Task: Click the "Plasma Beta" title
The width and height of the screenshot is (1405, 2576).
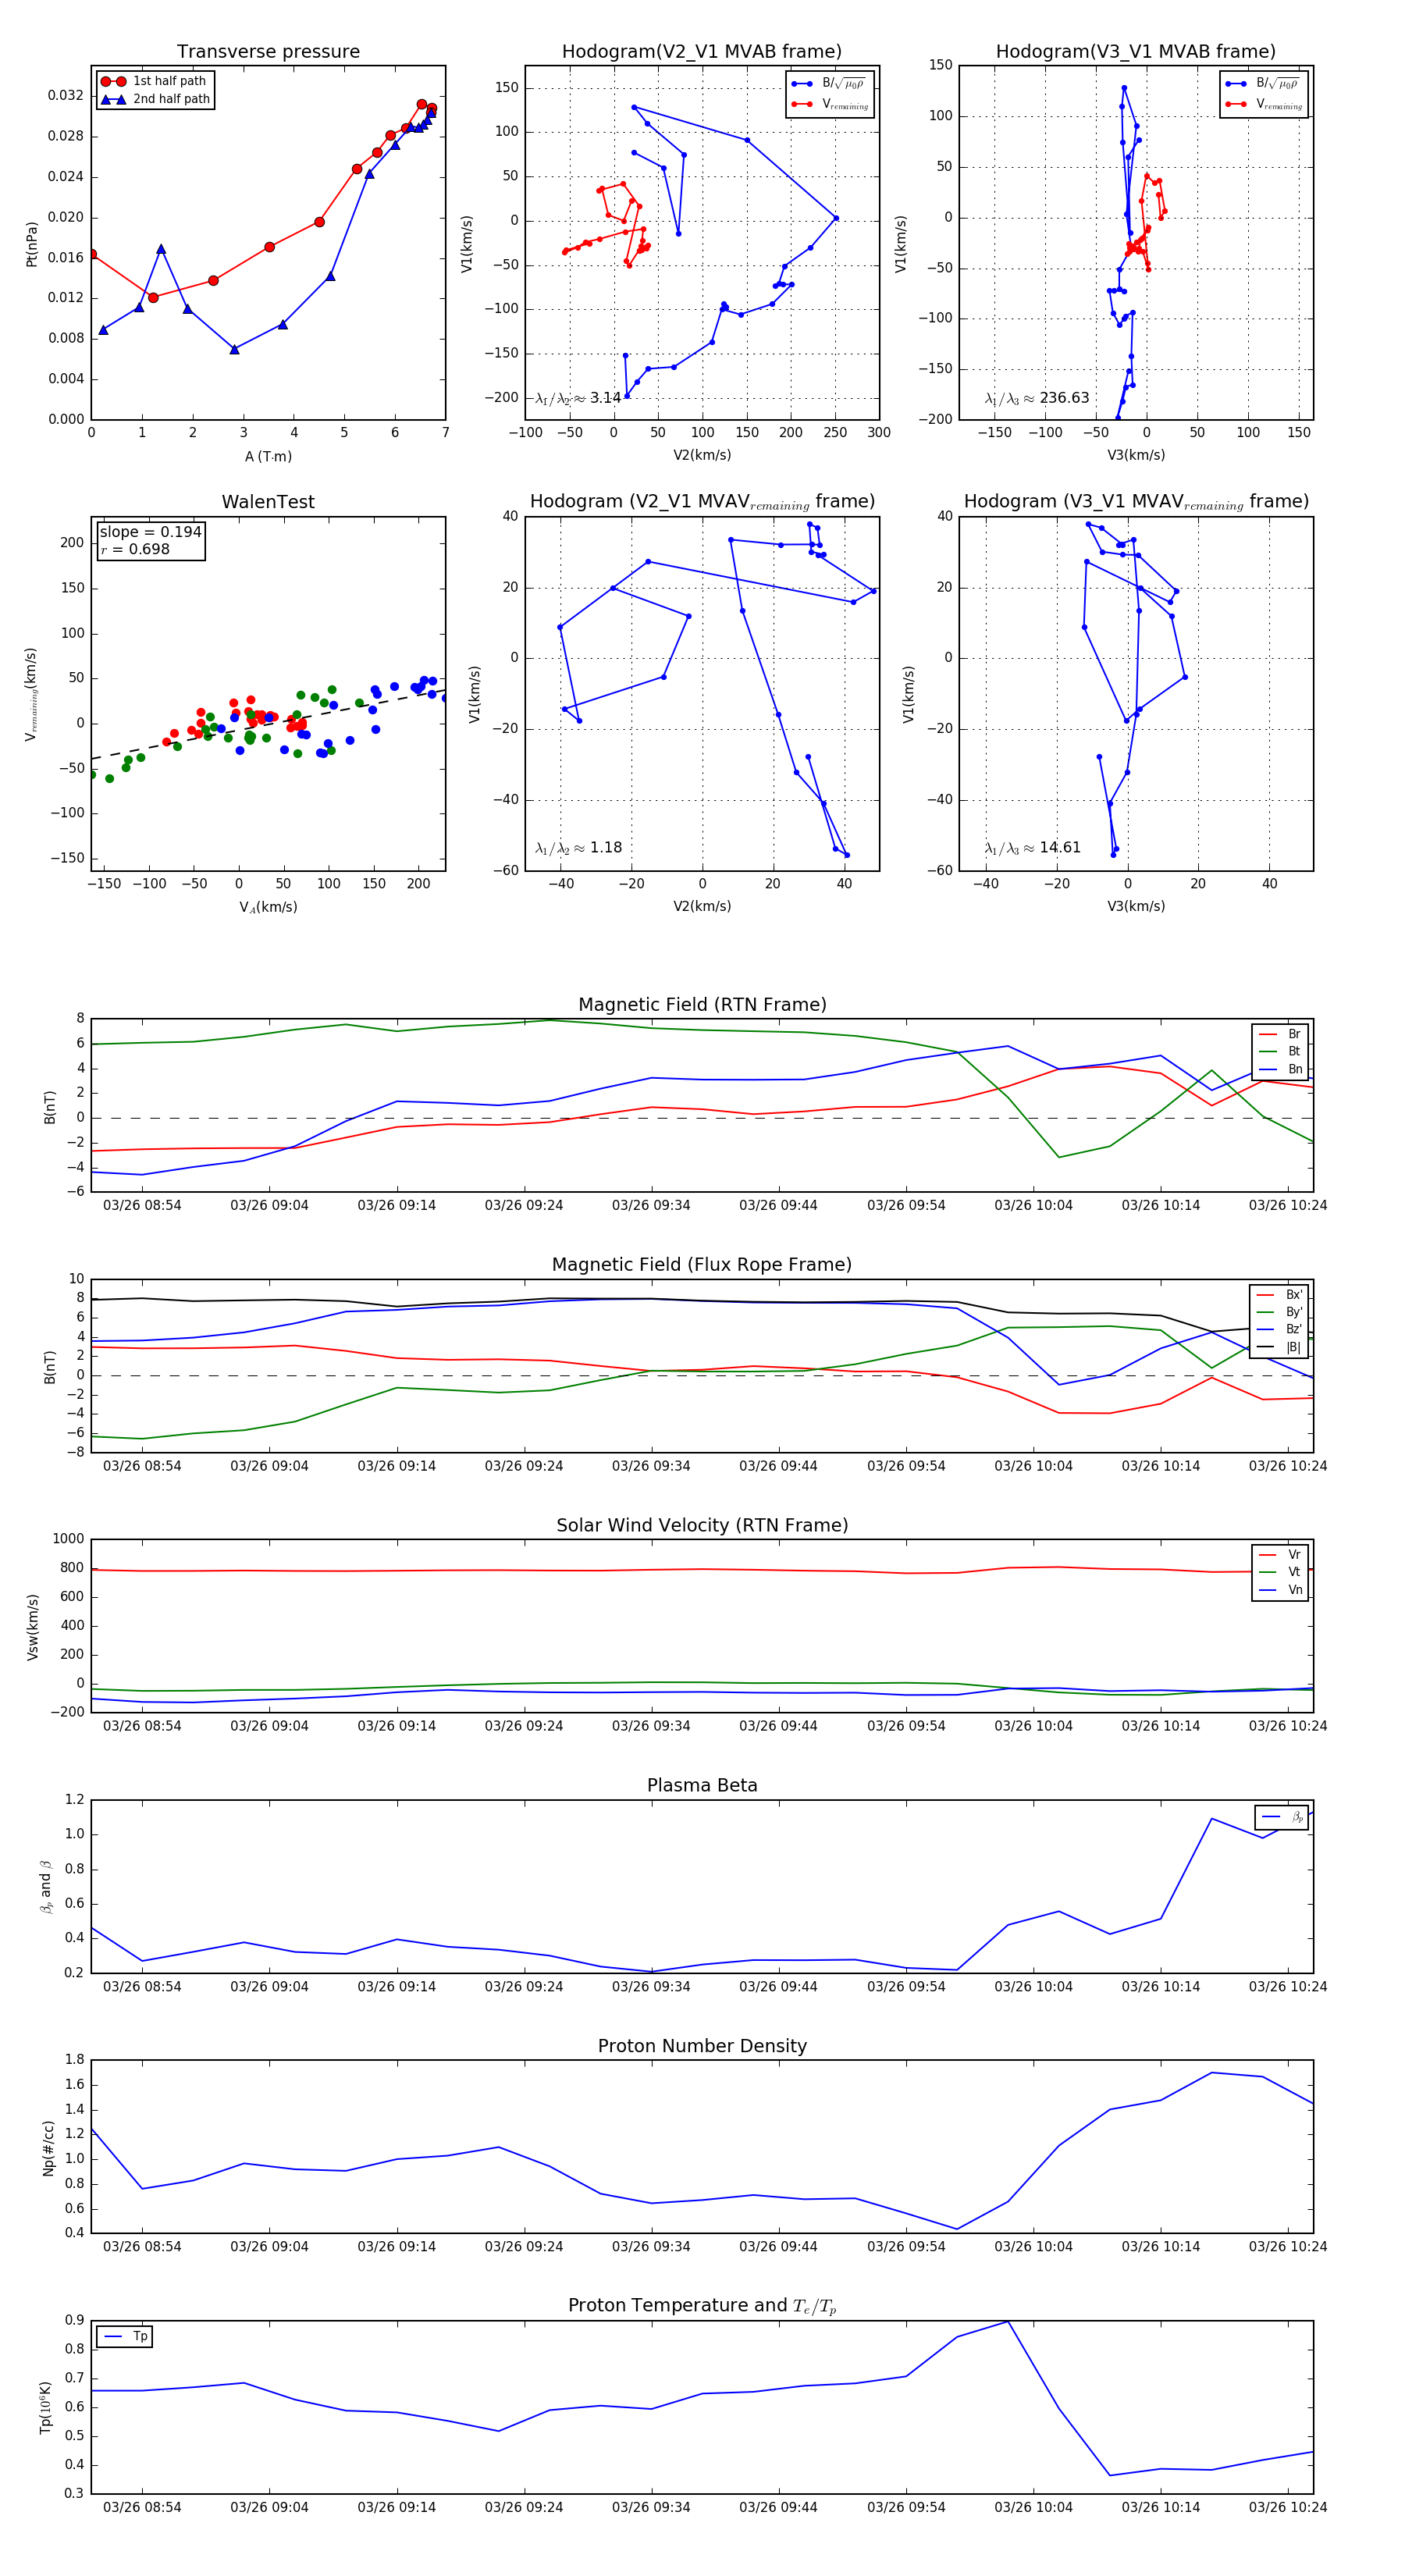Action: point(702,1785)
